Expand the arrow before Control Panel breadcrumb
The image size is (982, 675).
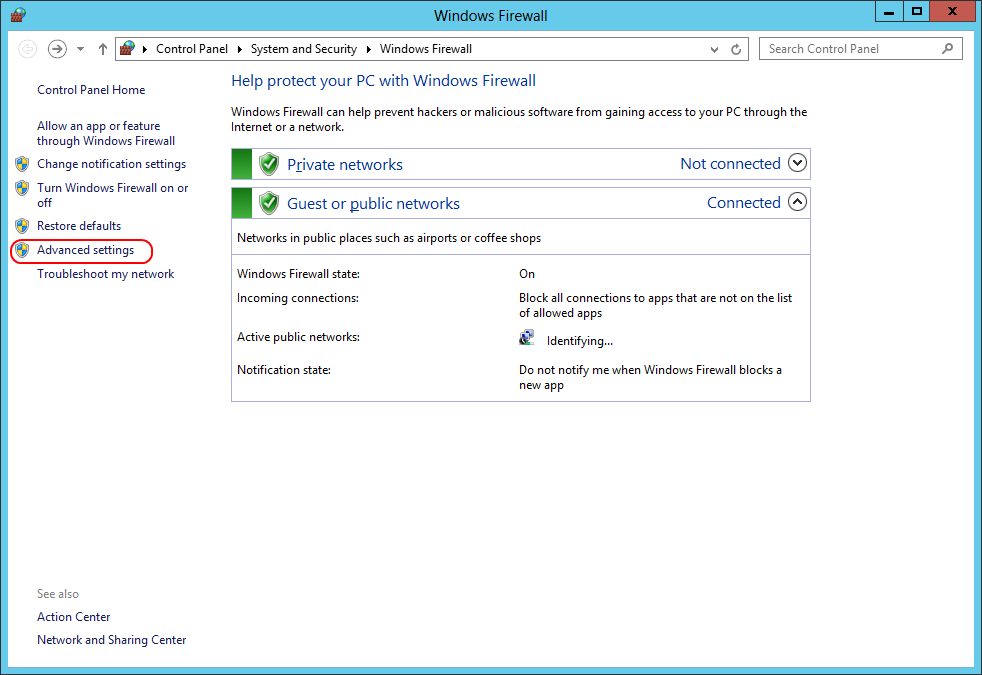click(x=145, y=49)
